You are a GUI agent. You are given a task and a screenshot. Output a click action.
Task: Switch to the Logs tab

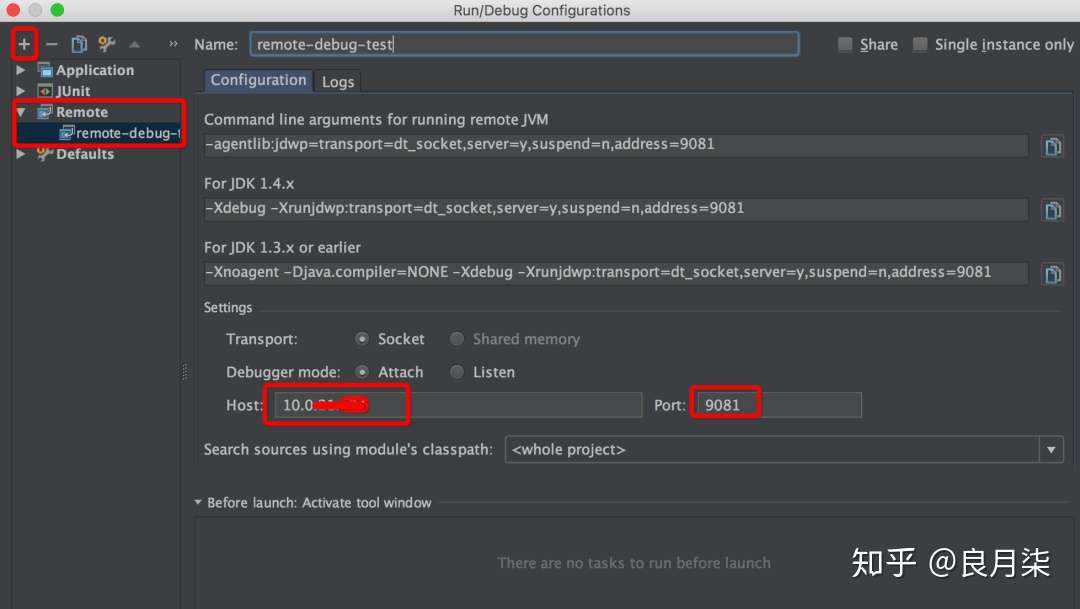338,82
